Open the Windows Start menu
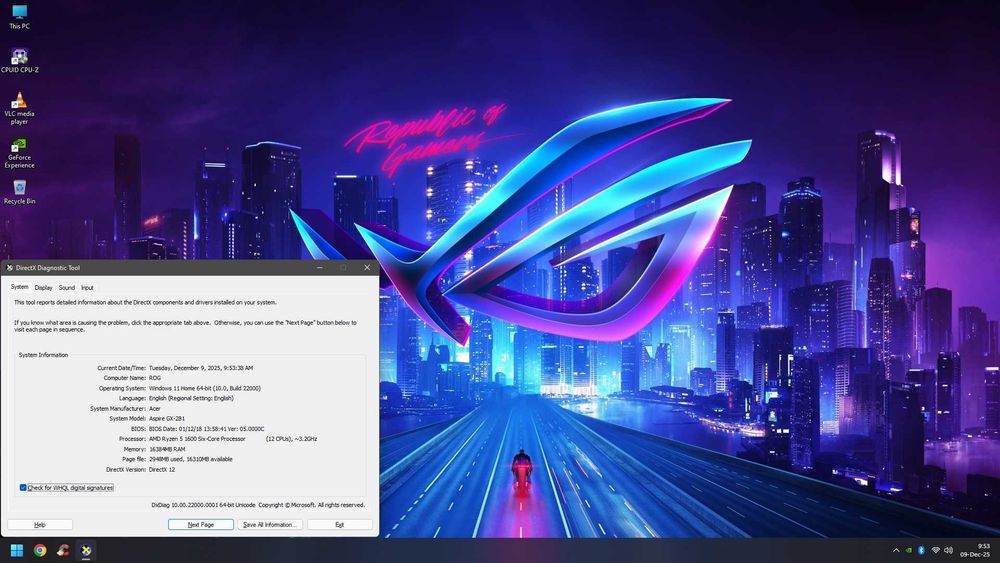The image size is (1000, 563). click(17, 550)
